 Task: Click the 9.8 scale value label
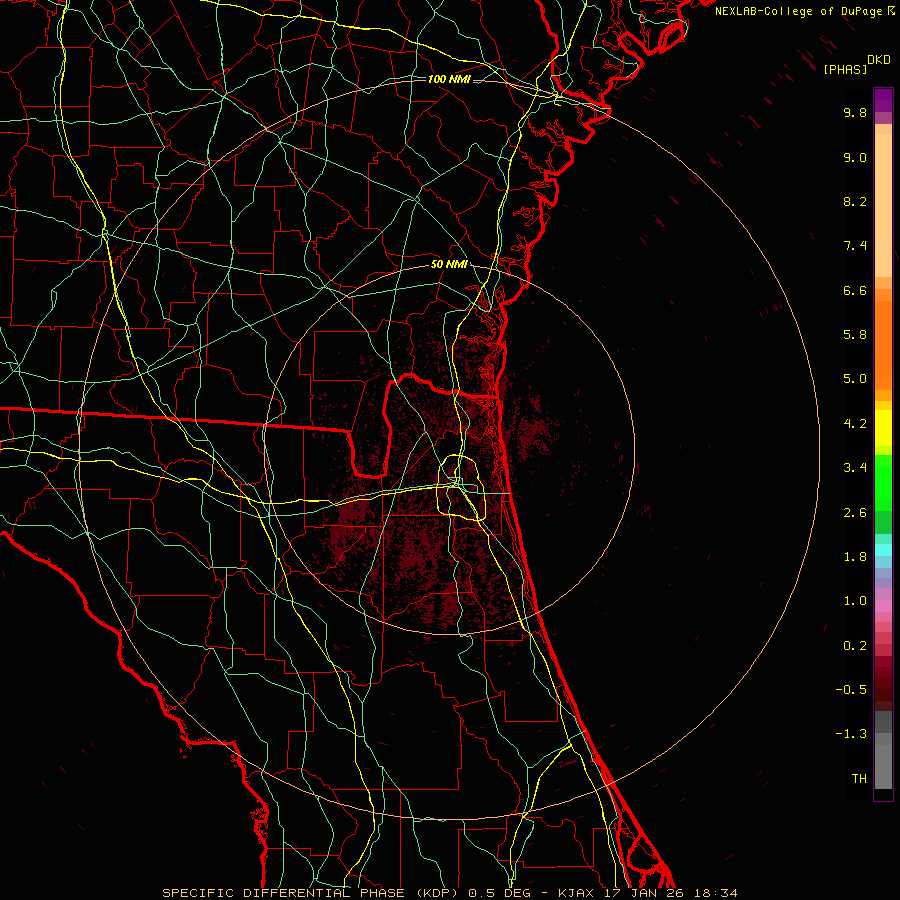point(854,113)
